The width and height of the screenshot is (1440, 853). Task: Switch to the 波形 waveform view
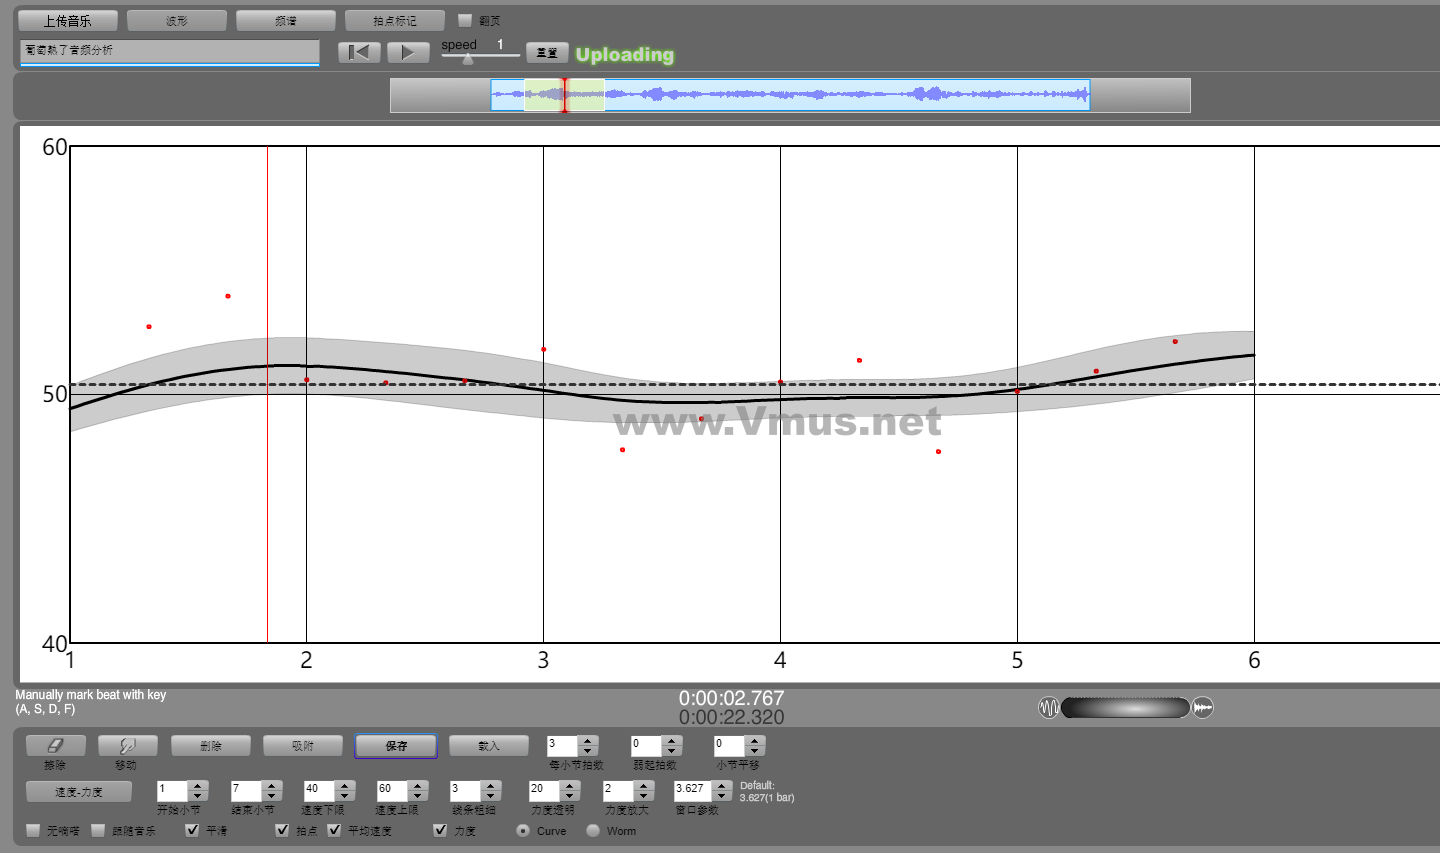pyautogui.click(x=176, y=21)
